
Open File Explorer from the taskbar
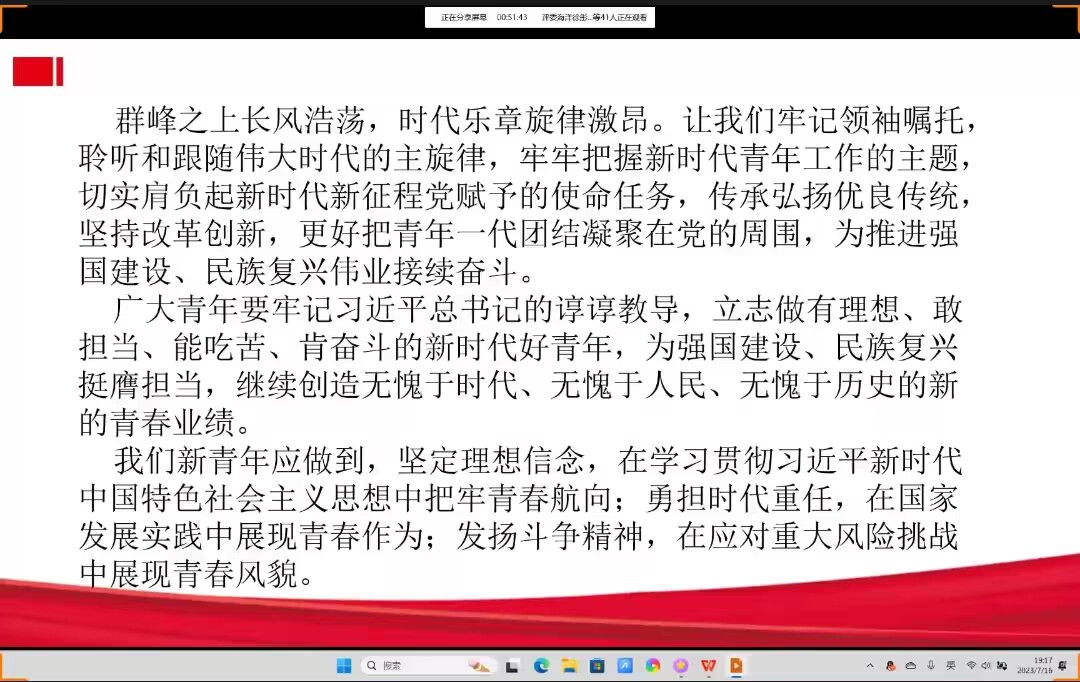click(x=569, y=665)
